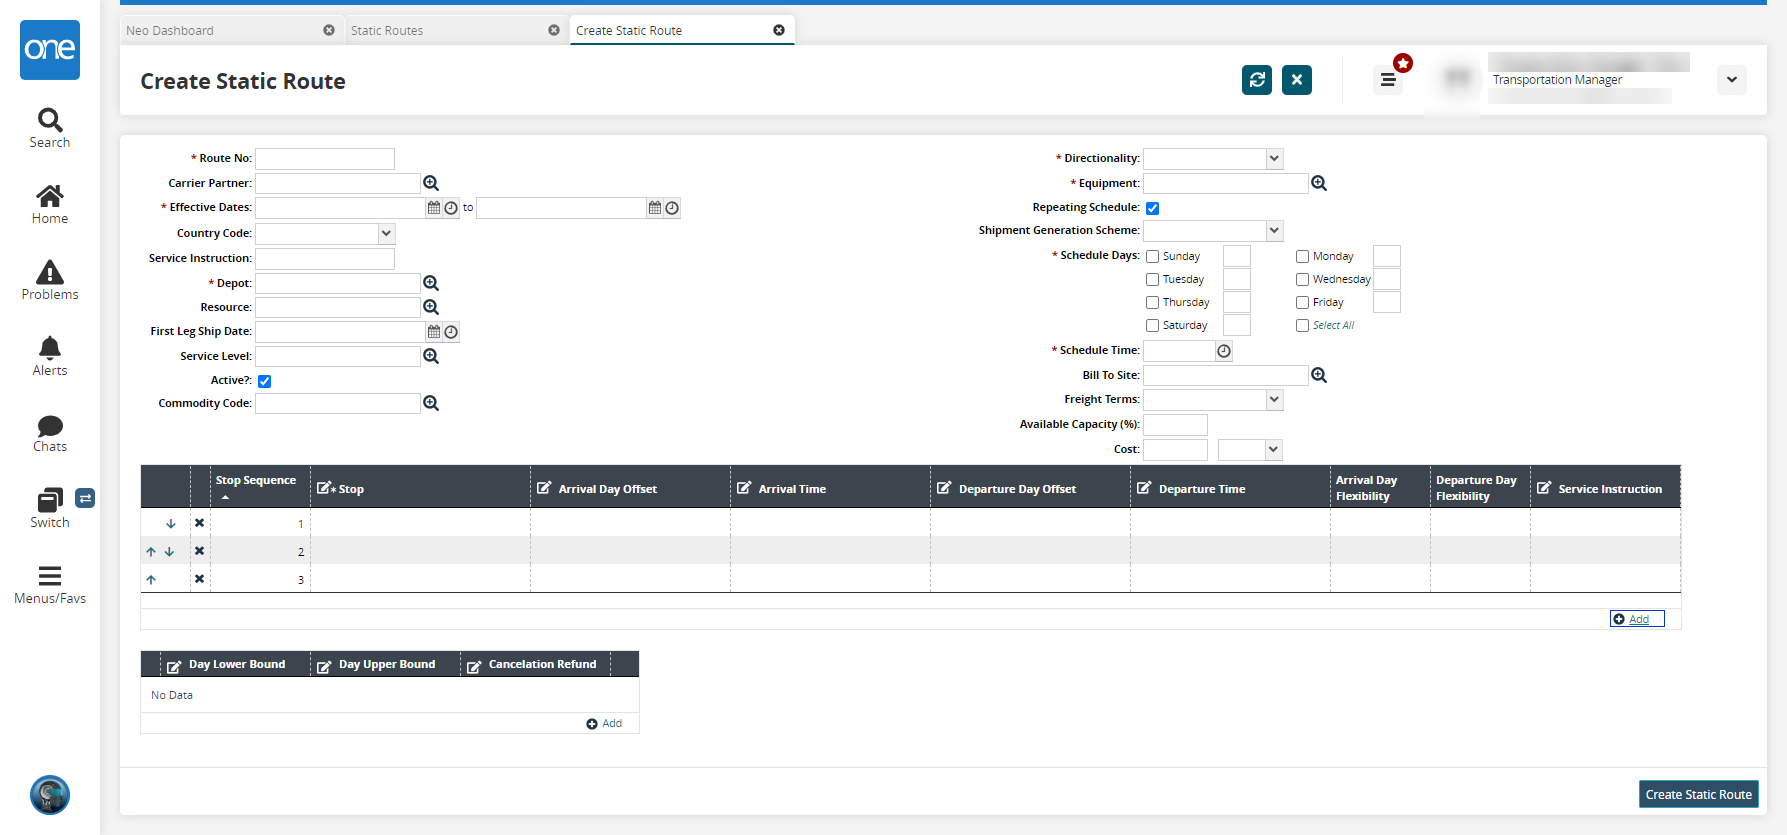The height and width of the screenshot is (835, 1787).
Task: Open Bill To Site lookup magnifier
Action: (x=1319, y=375)
